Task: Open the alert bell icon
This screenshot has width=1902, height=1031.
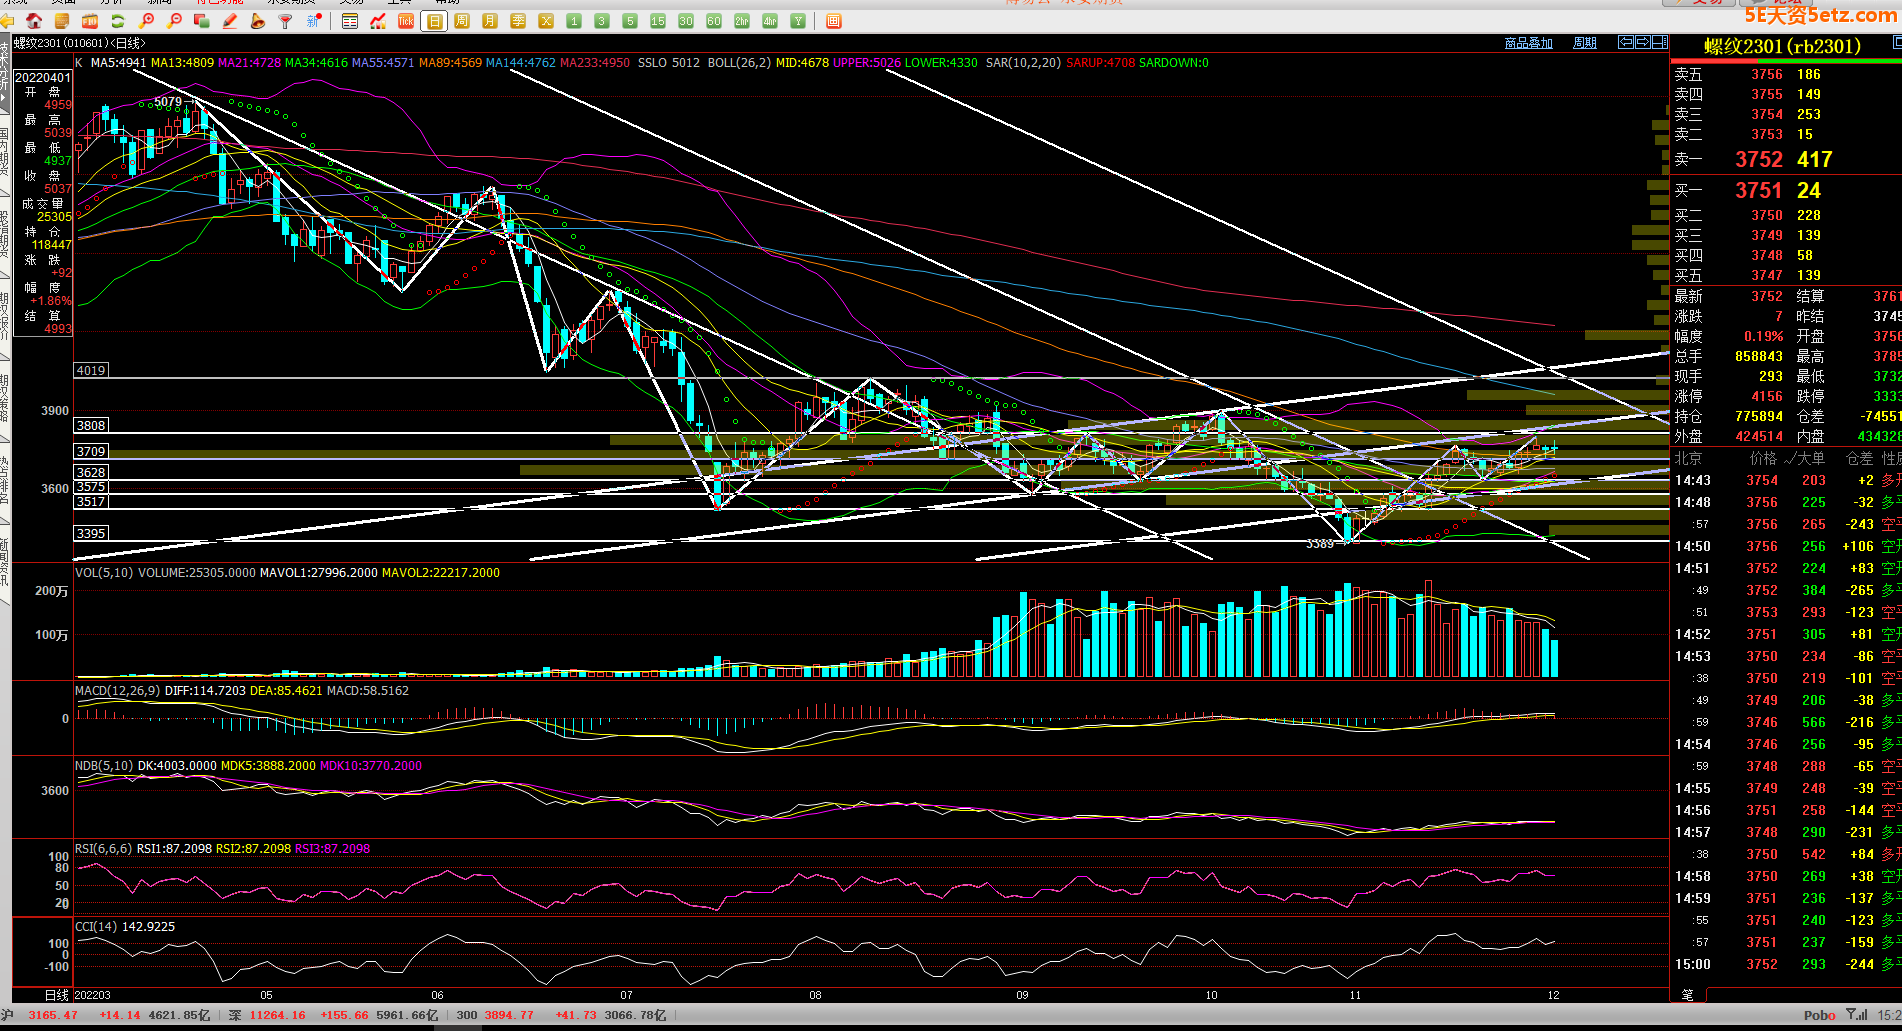Action: (258, 21)
